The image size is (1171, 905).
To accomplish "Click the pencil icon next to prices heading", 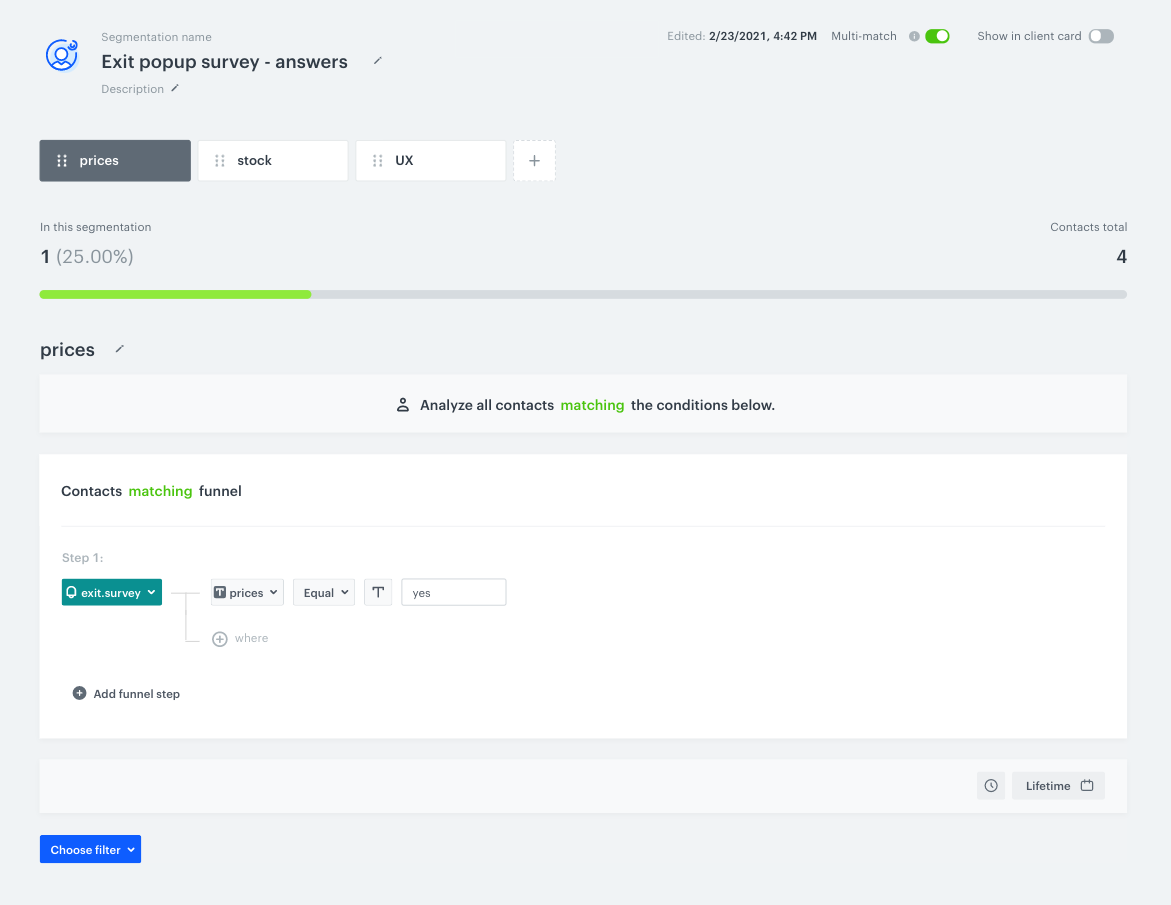I will pyautogui.click(x=118, y=349).
